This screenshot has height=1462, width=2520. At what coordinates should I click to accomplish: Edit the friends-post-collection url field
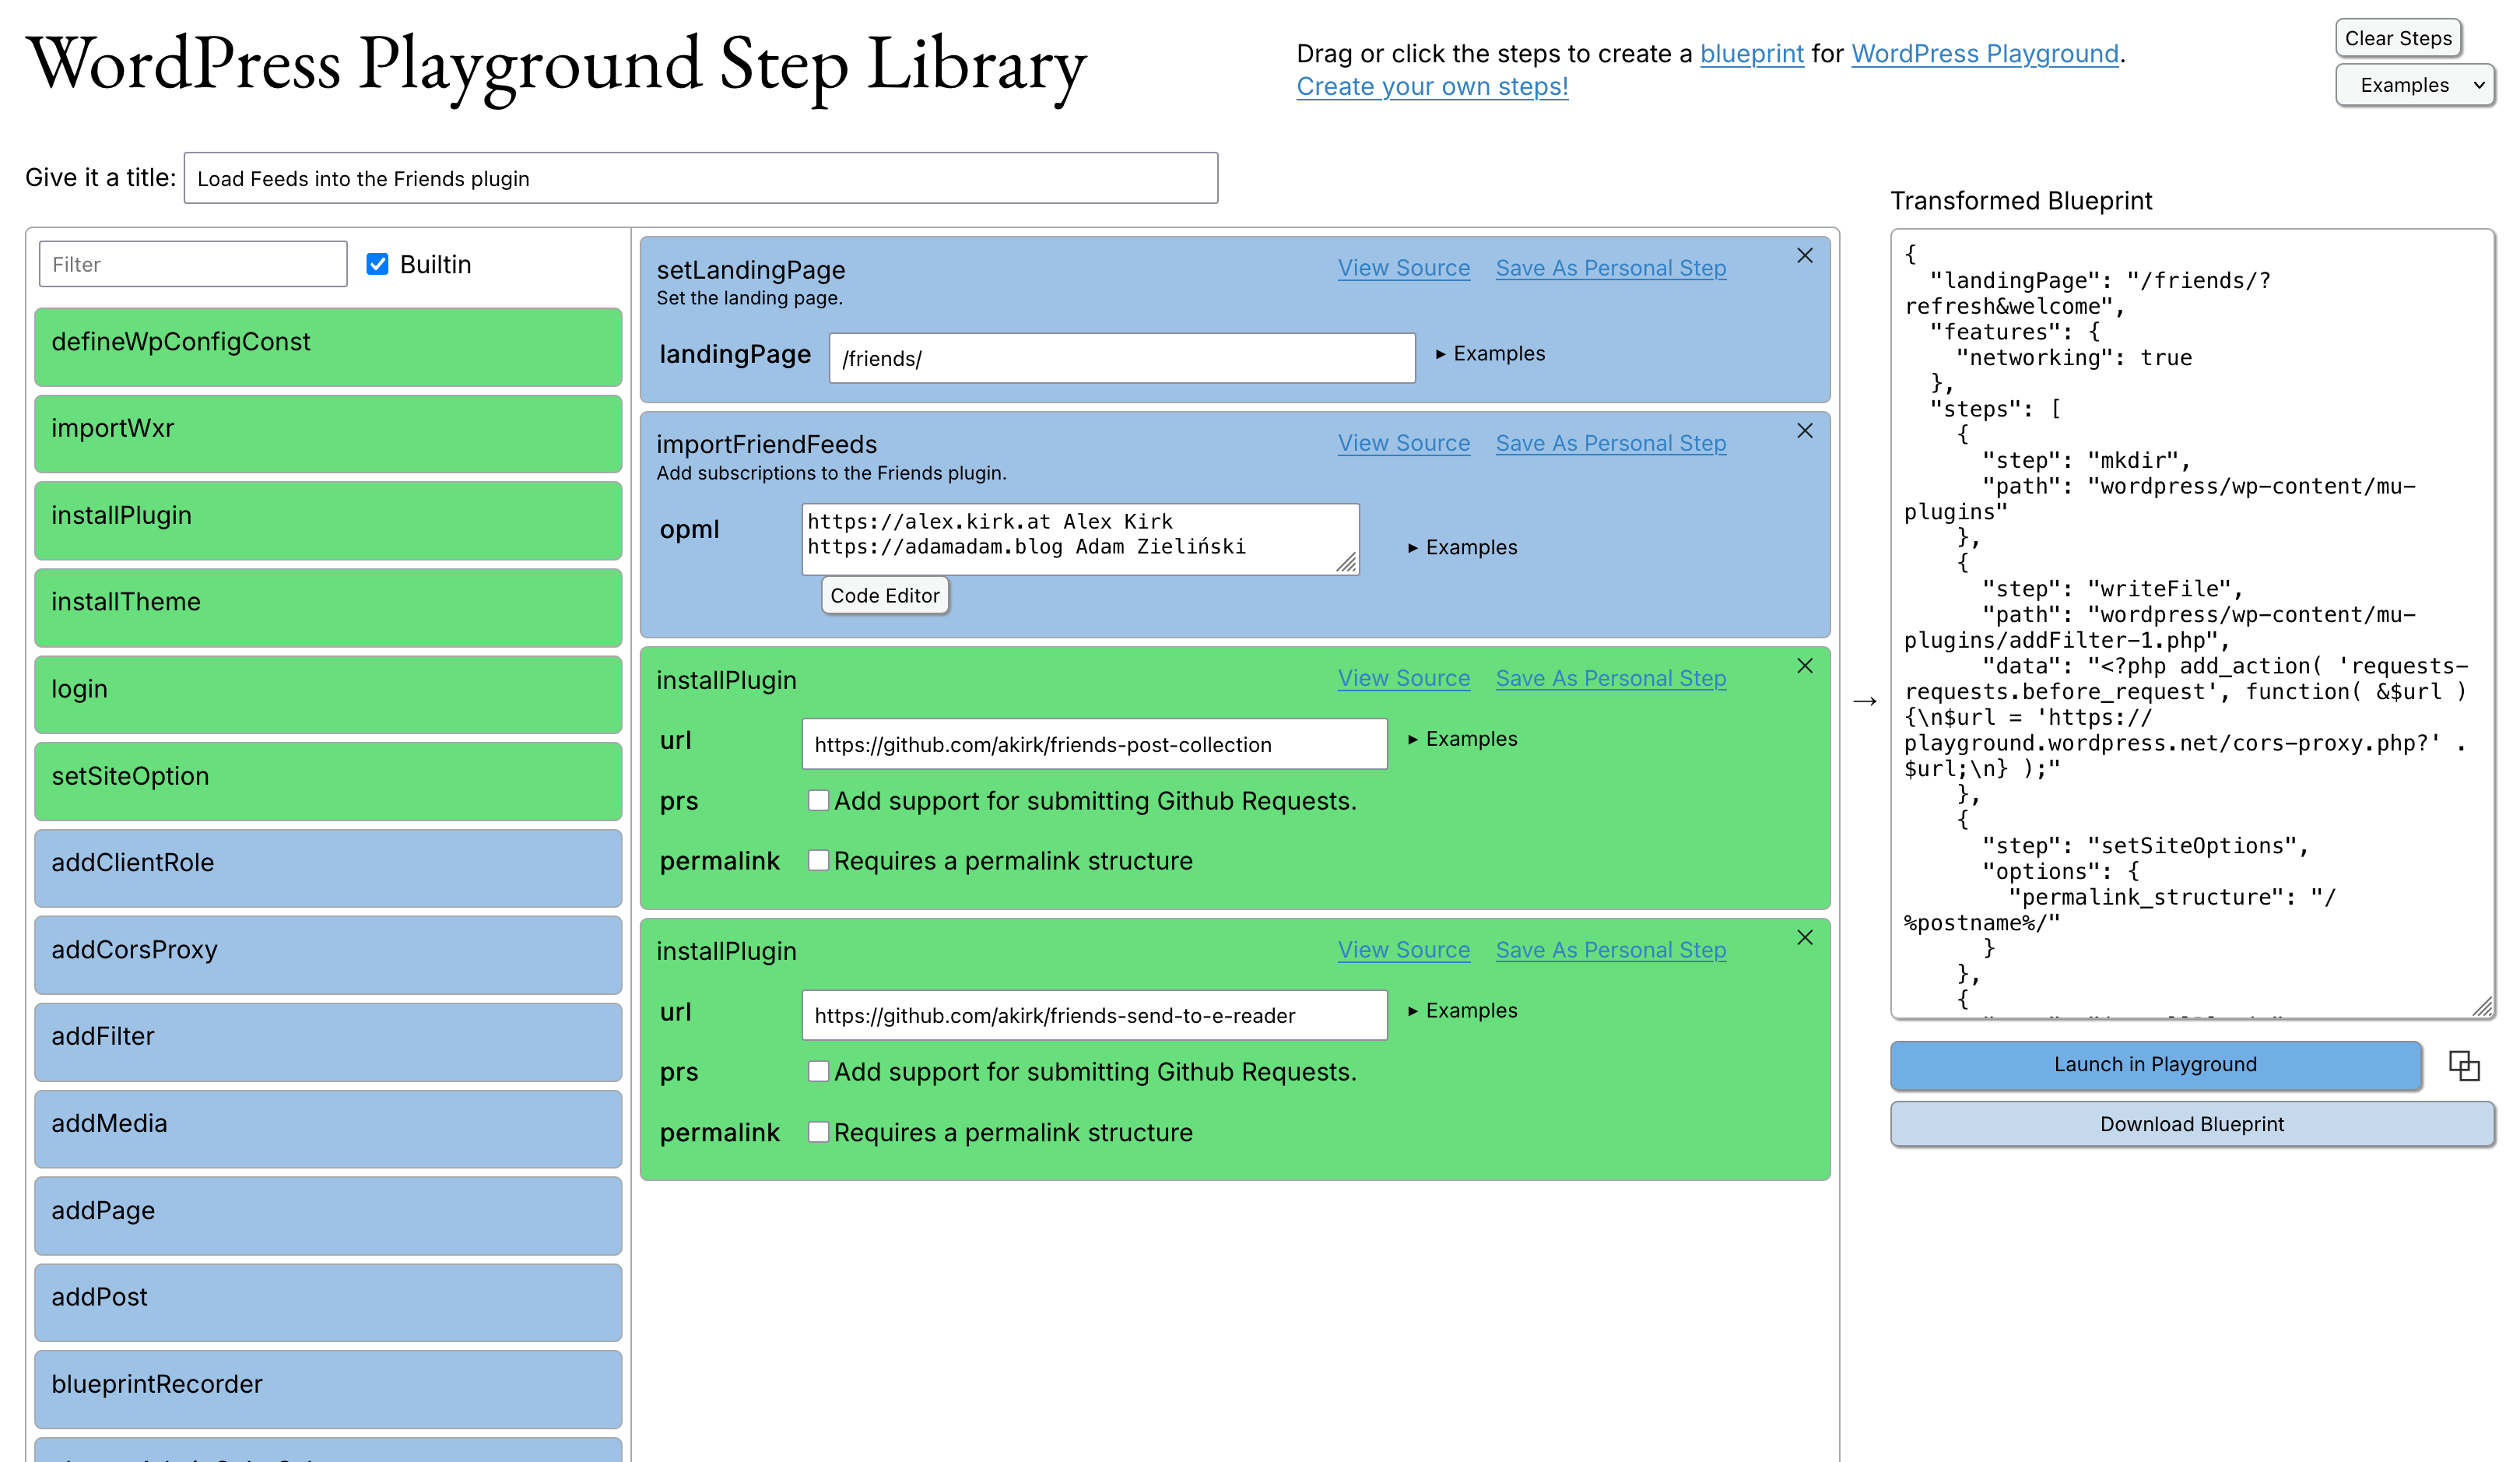(1094, 744)
